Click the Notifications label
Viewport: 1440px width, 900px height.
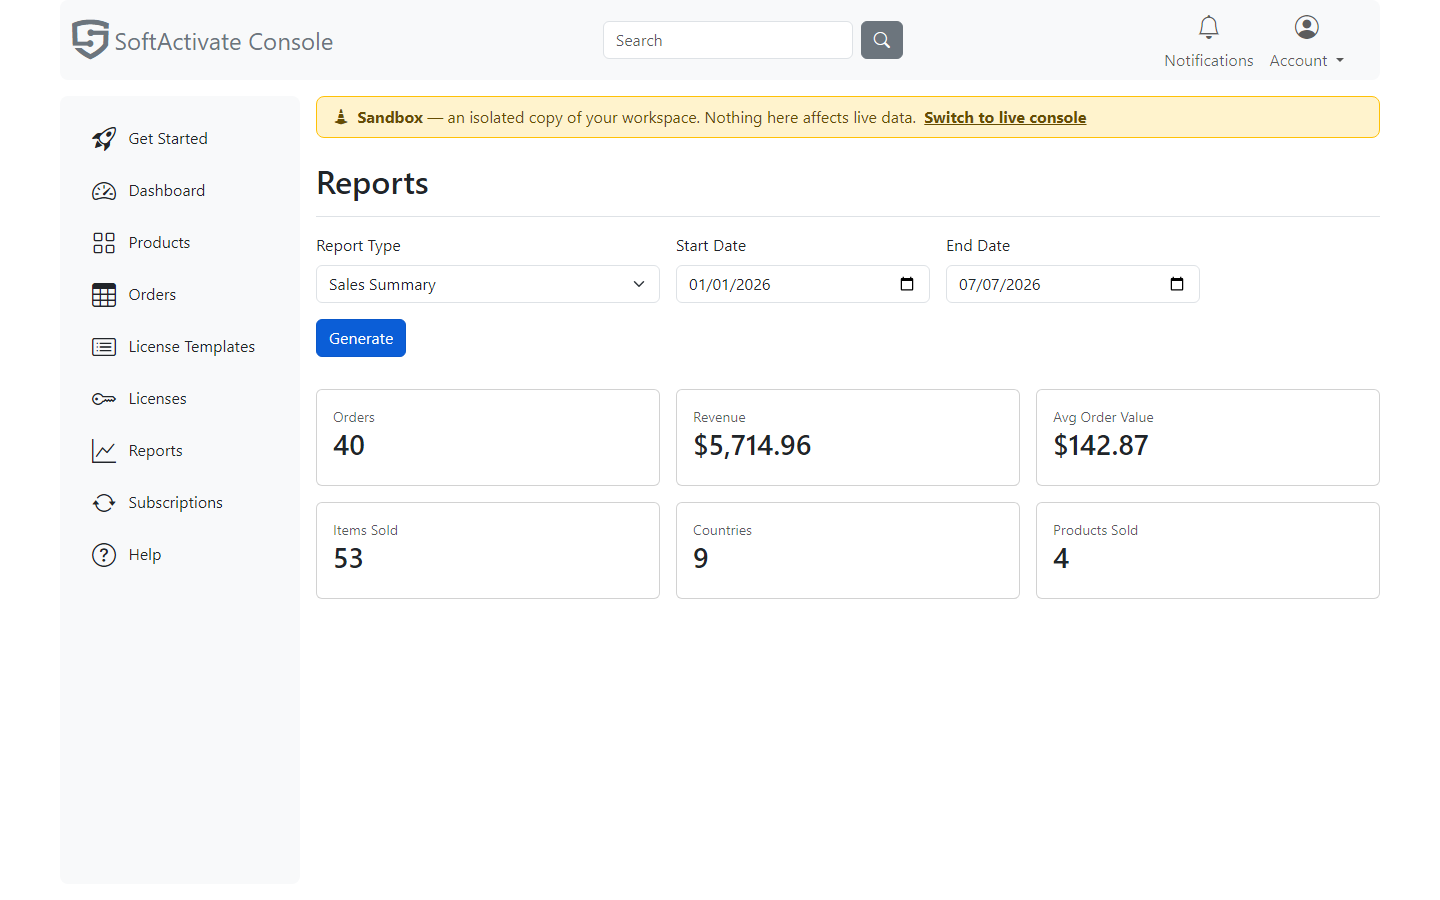[x=1208, y=61]
